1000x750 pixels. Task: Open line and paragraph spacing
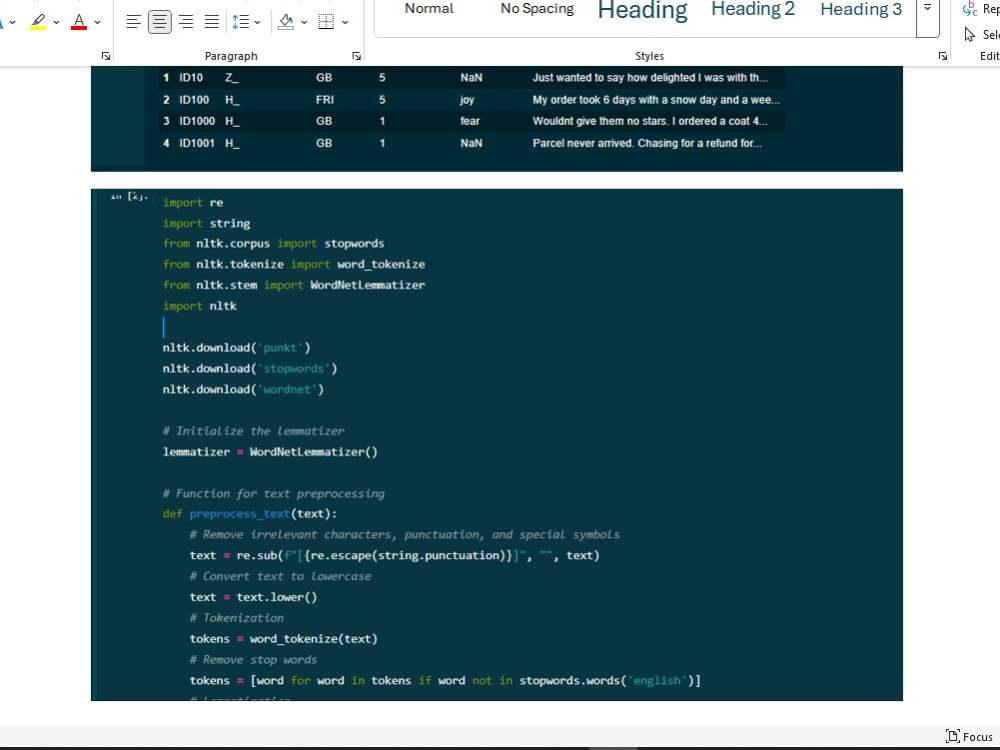pos(240,22)
